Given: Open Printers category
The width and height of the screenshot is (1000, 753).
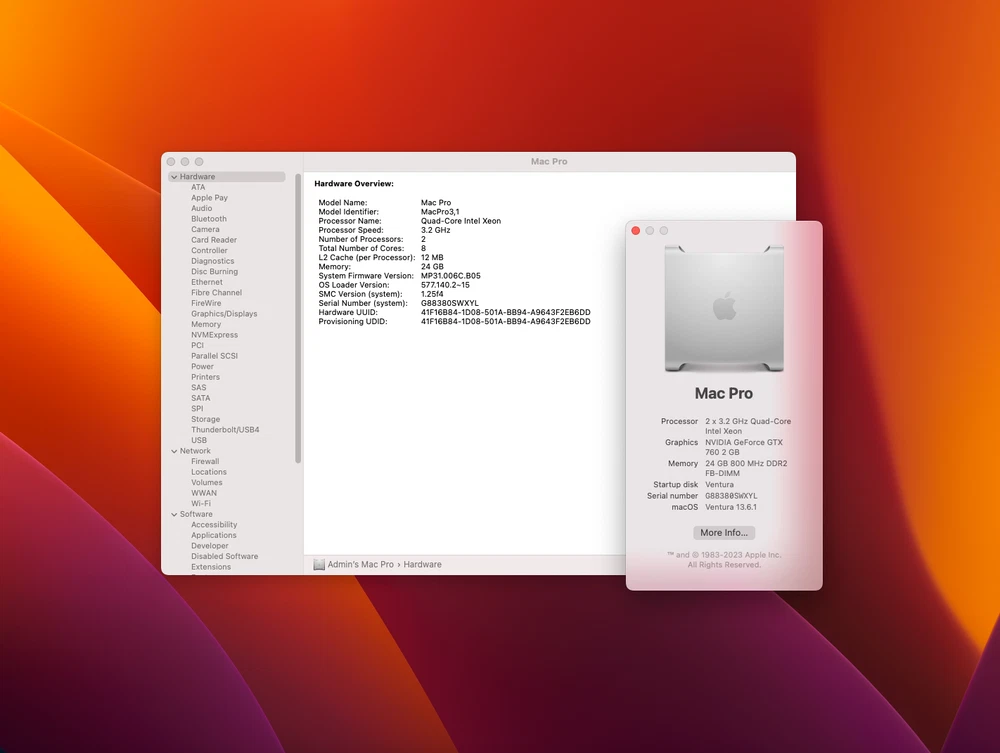Looking at the screenshot, I should [205, 376].
